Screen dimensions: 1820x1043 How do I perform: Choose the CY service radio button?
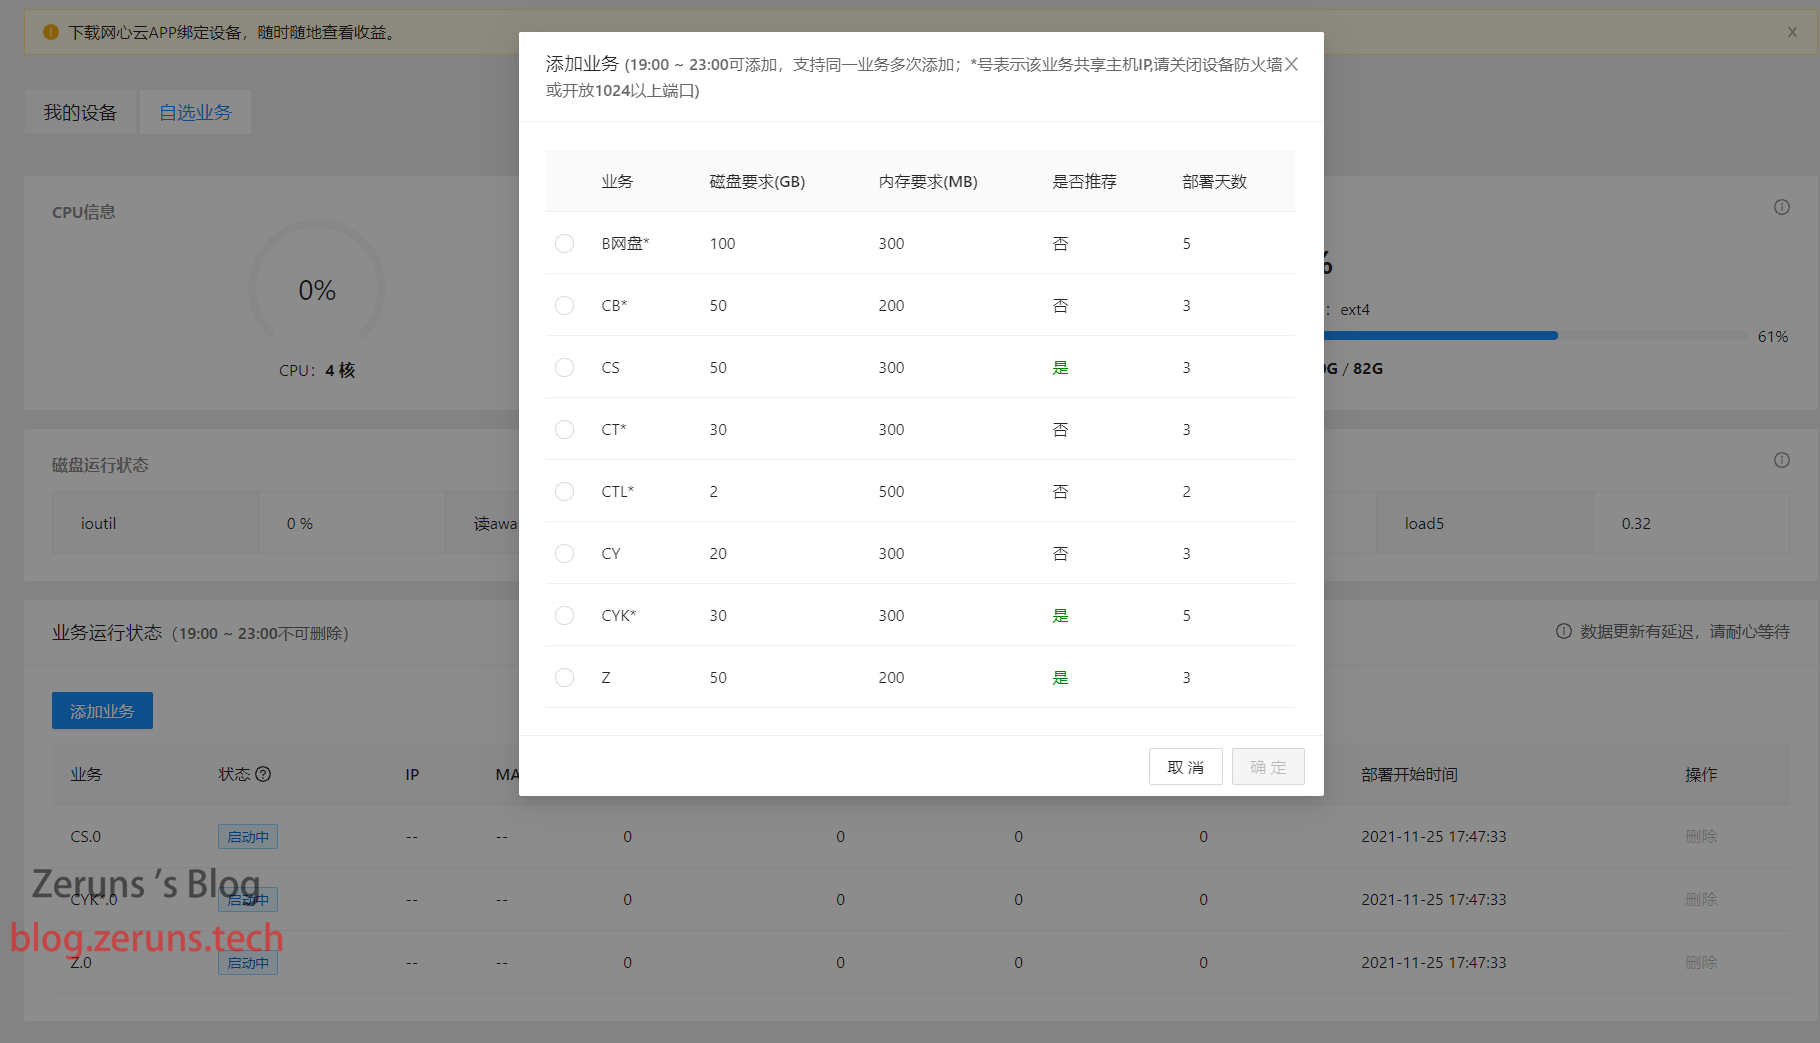tap(564, 553)
